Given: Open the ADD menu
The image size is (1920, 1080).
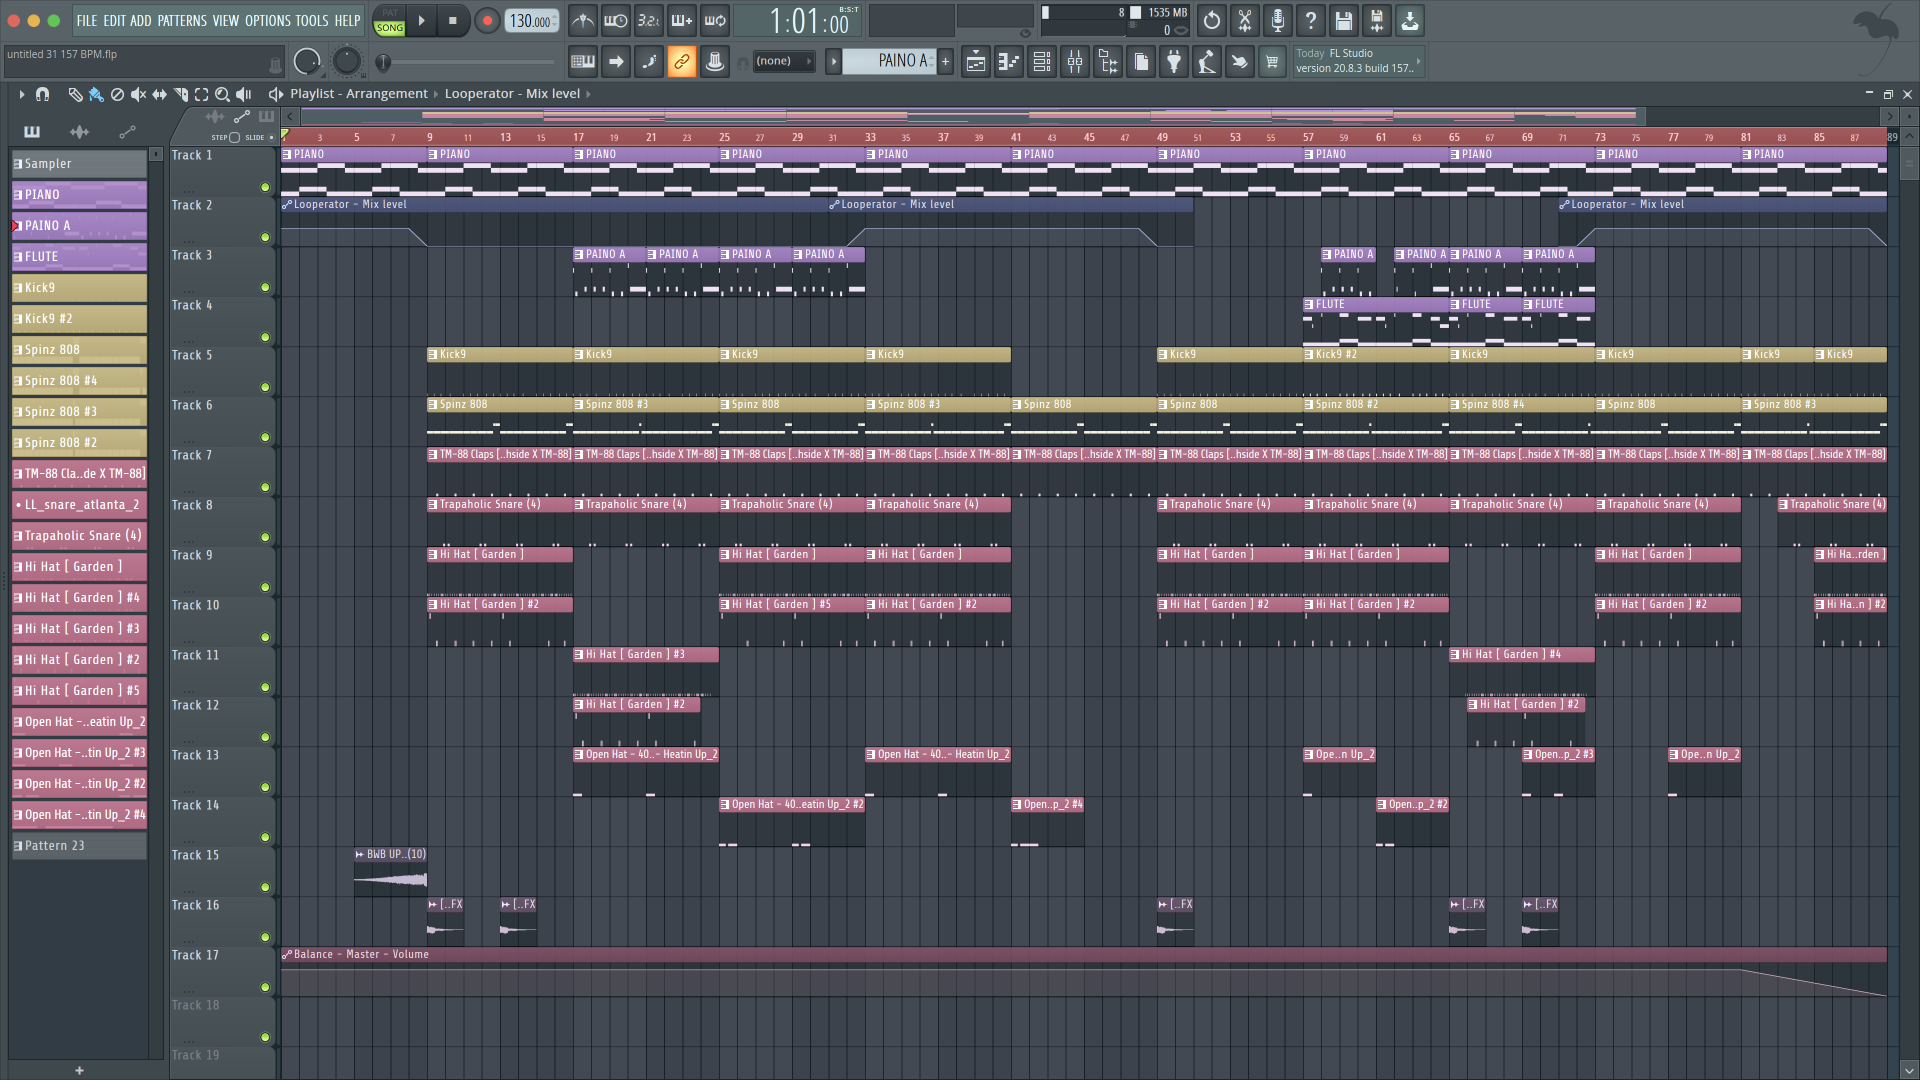Looking at the screenshot, I should click(x=141, y=21).
